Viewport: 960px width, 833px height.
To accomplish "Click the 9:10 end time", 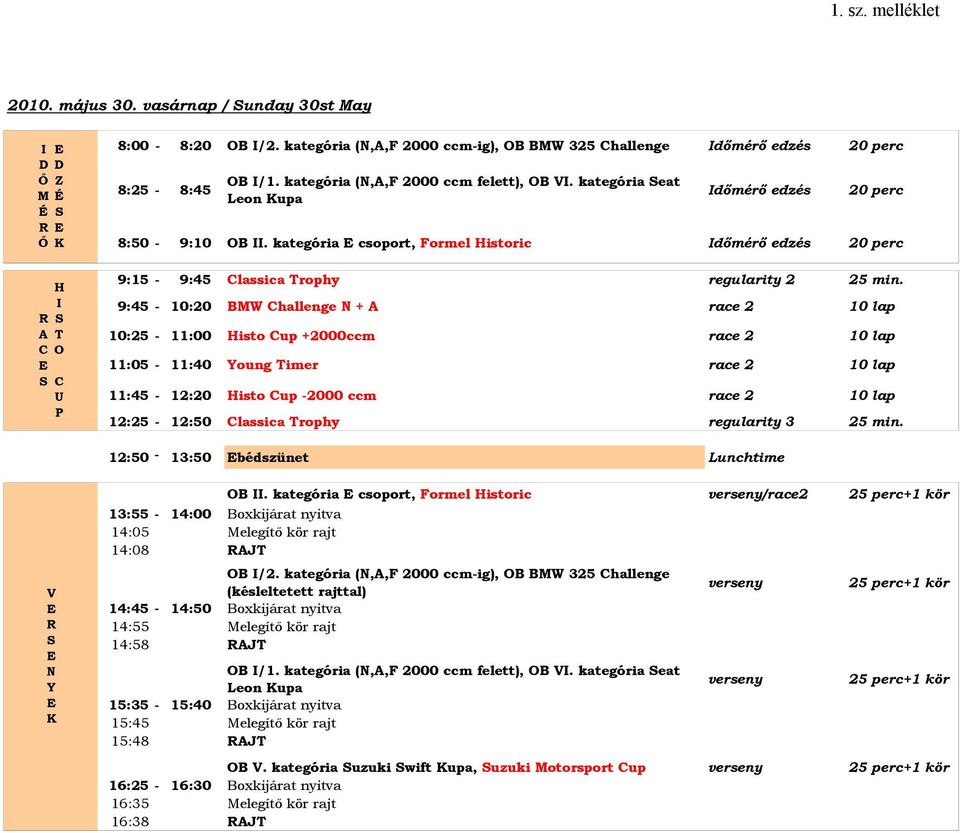I will pyautogui.click(x=195, y=243).
